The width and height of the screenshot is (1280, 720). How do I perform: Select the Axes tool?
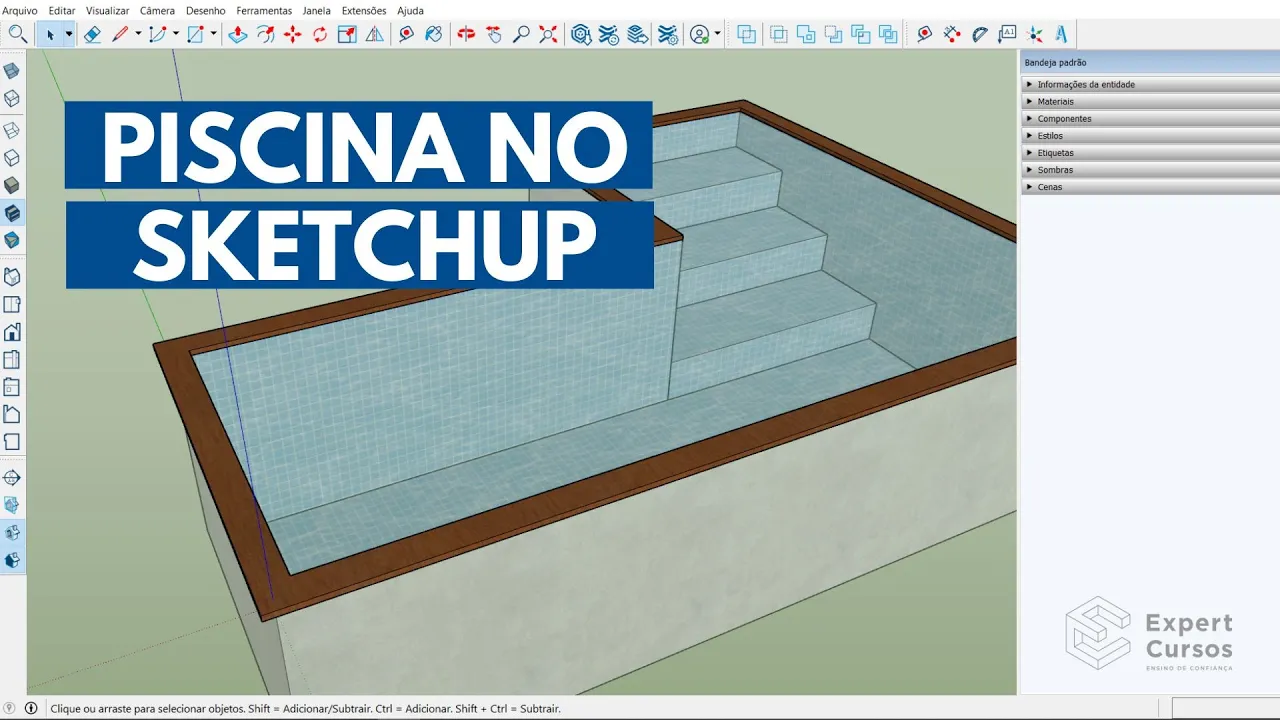point(1035,34)
